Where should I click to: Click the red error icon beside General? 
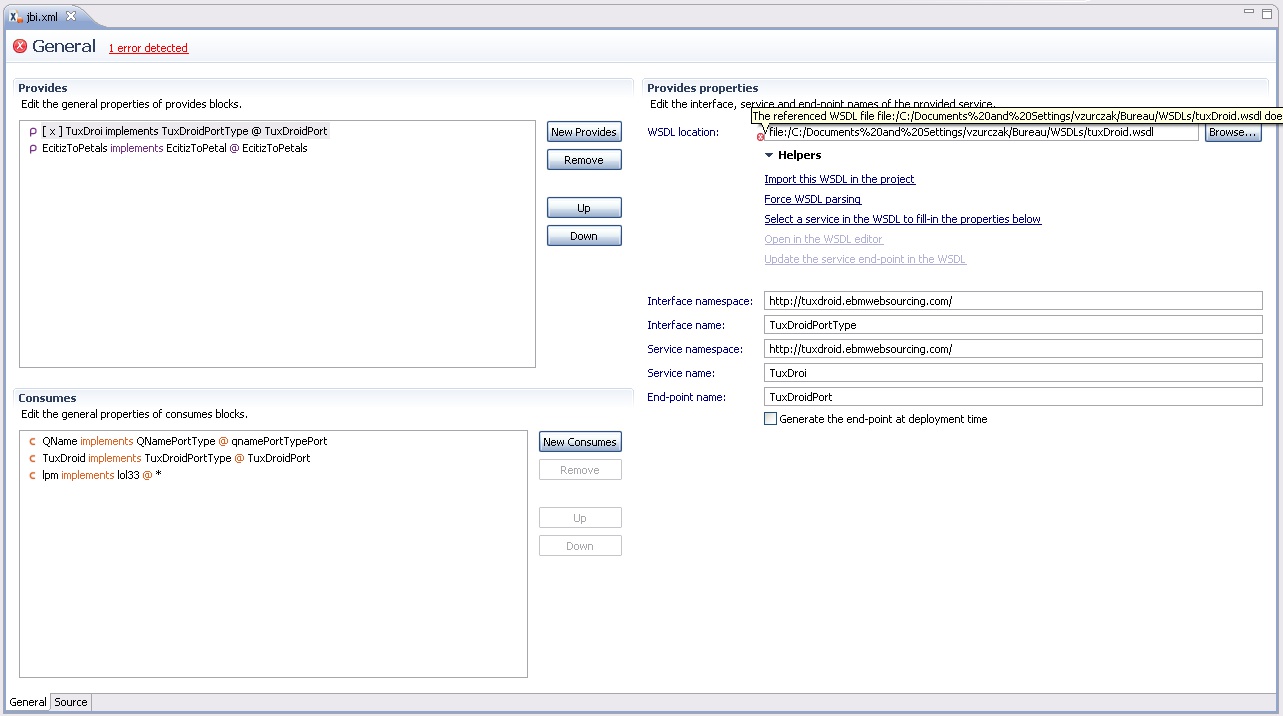pyautogui.click(x=19, y=47)
